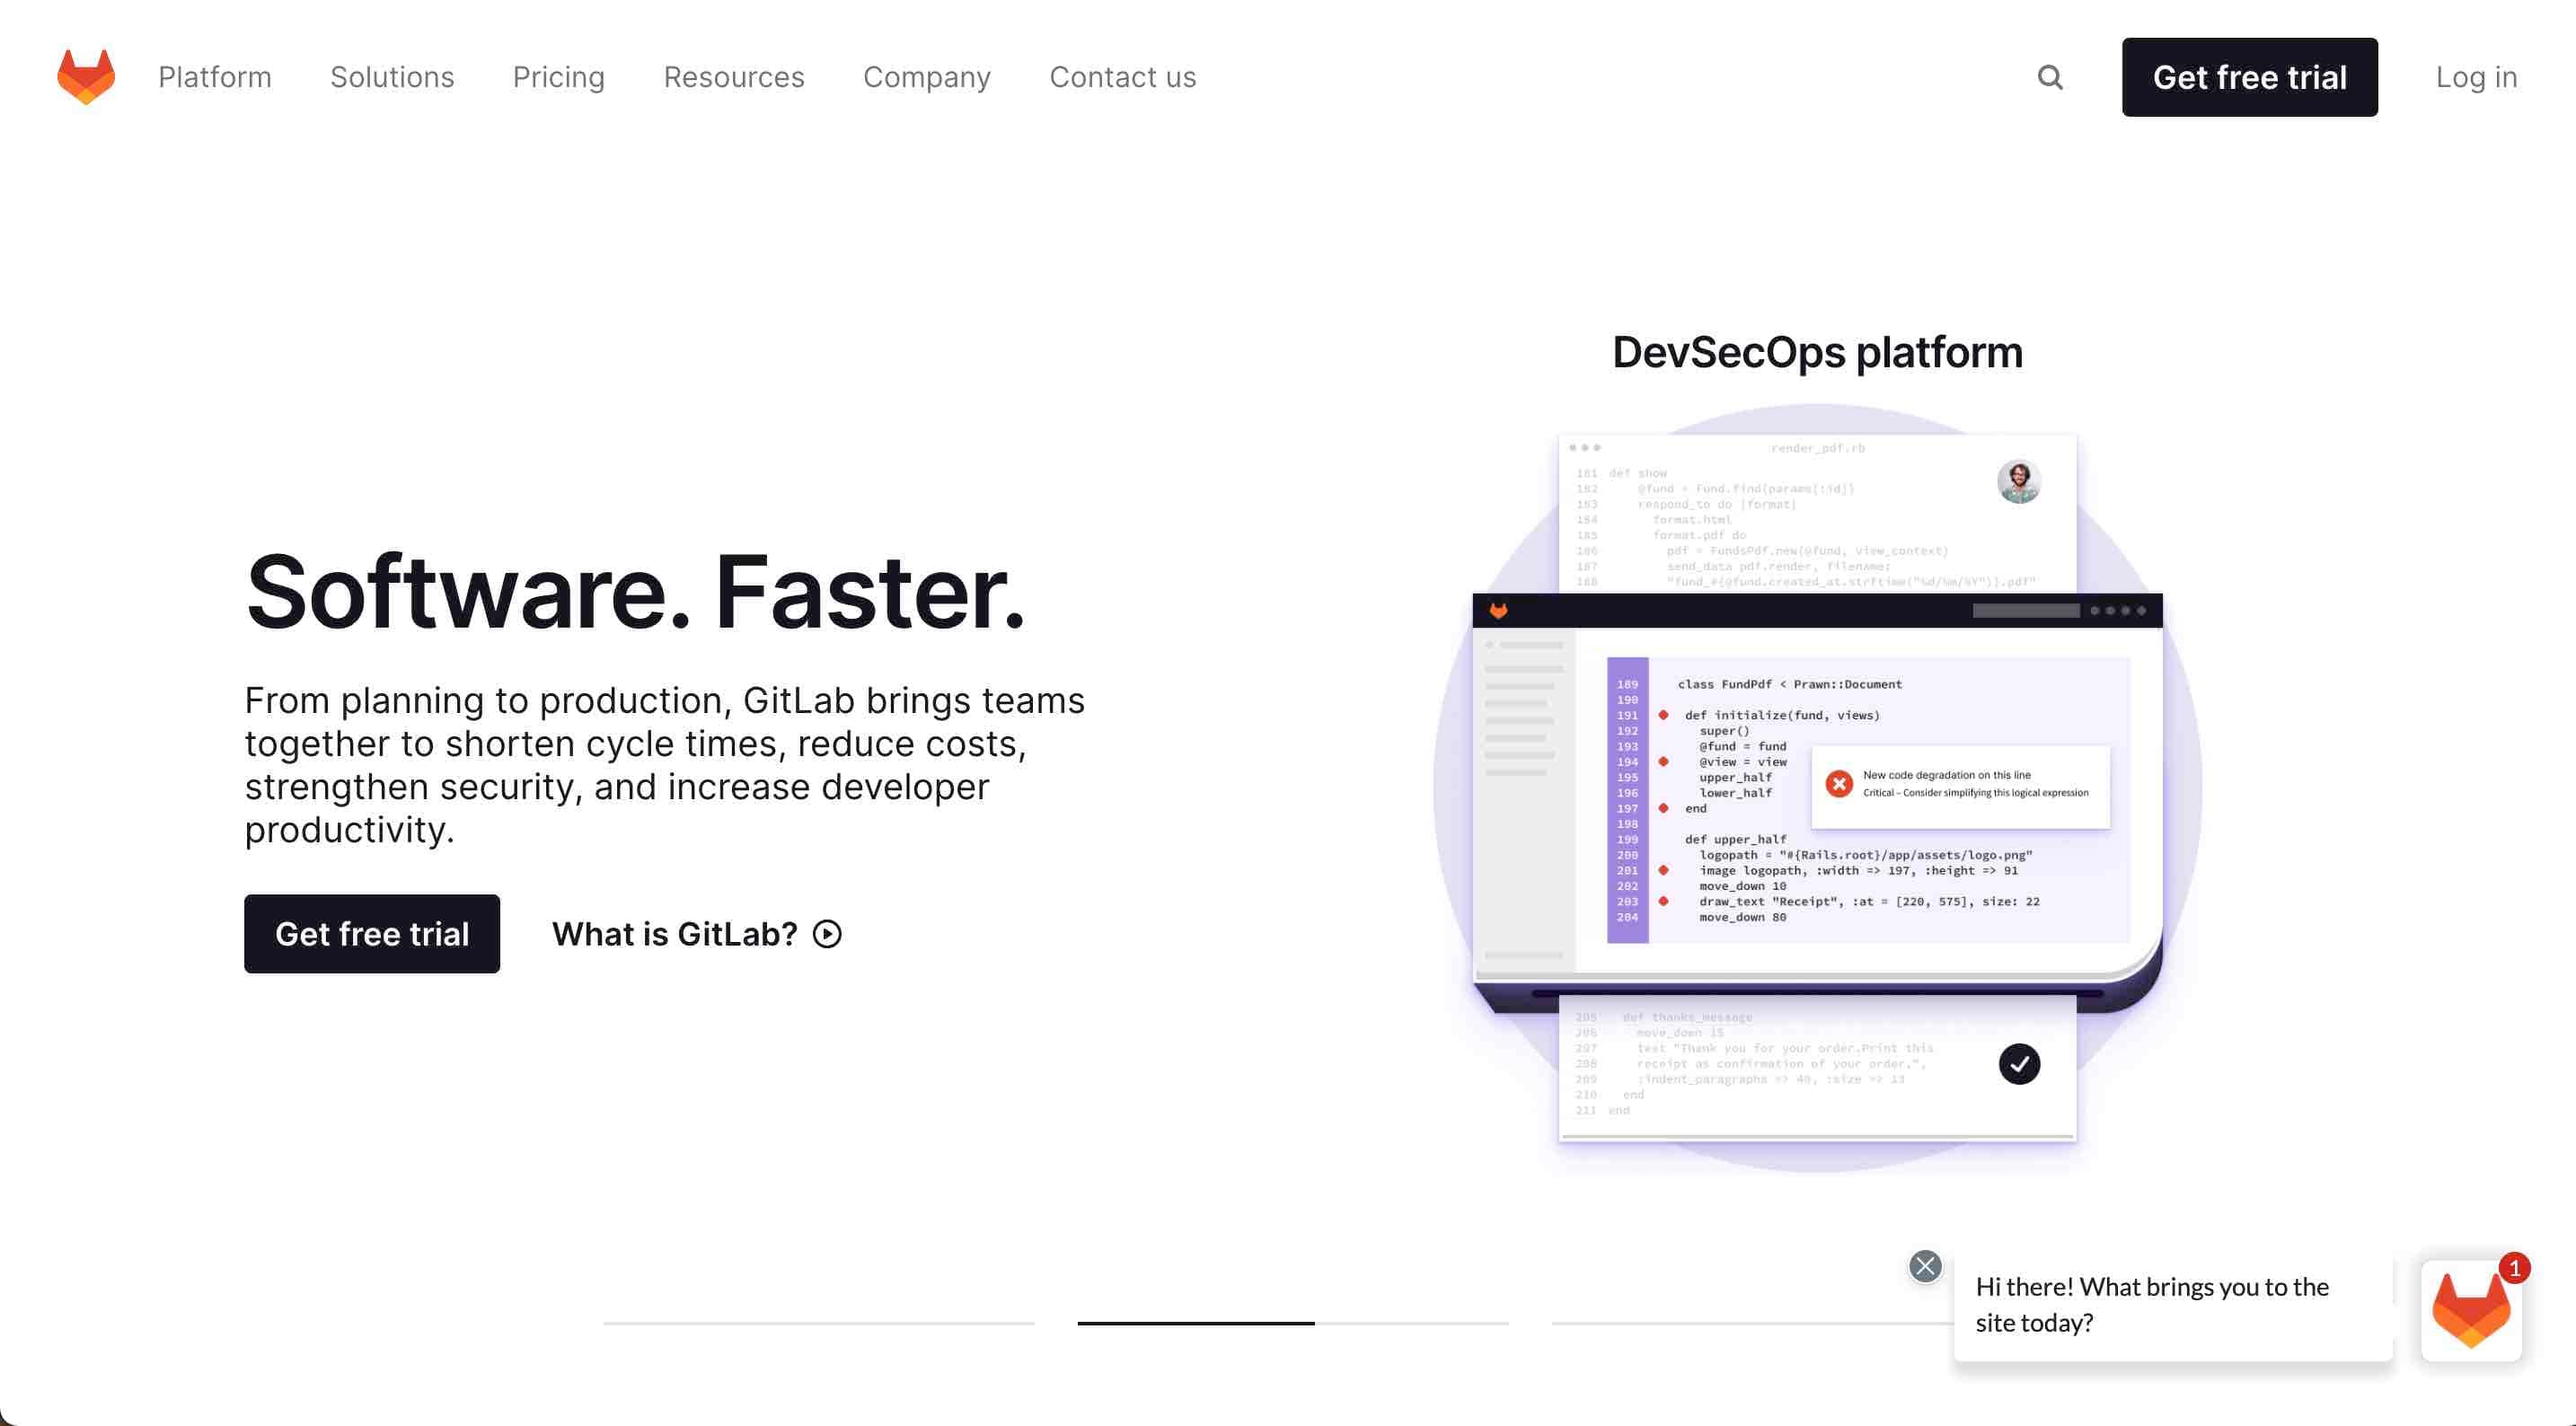2576x1426 pixels.
Task: Click the Log in link
Action: coord(2476,77)
